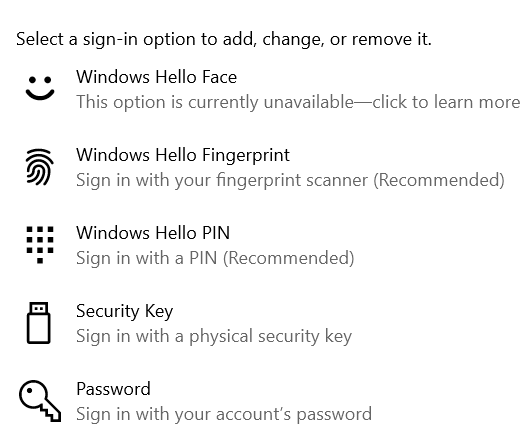Open the Windows Hello Fingerprint option
Screen dimensions: 521x446
click(x=183, y=155)
